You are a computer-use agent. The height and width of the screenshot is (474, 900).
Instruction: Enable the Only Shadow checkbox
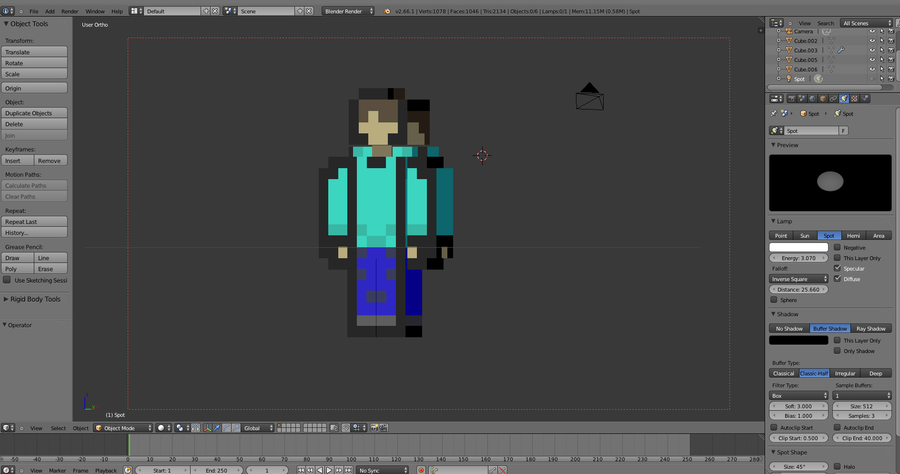tap(837, 351)
